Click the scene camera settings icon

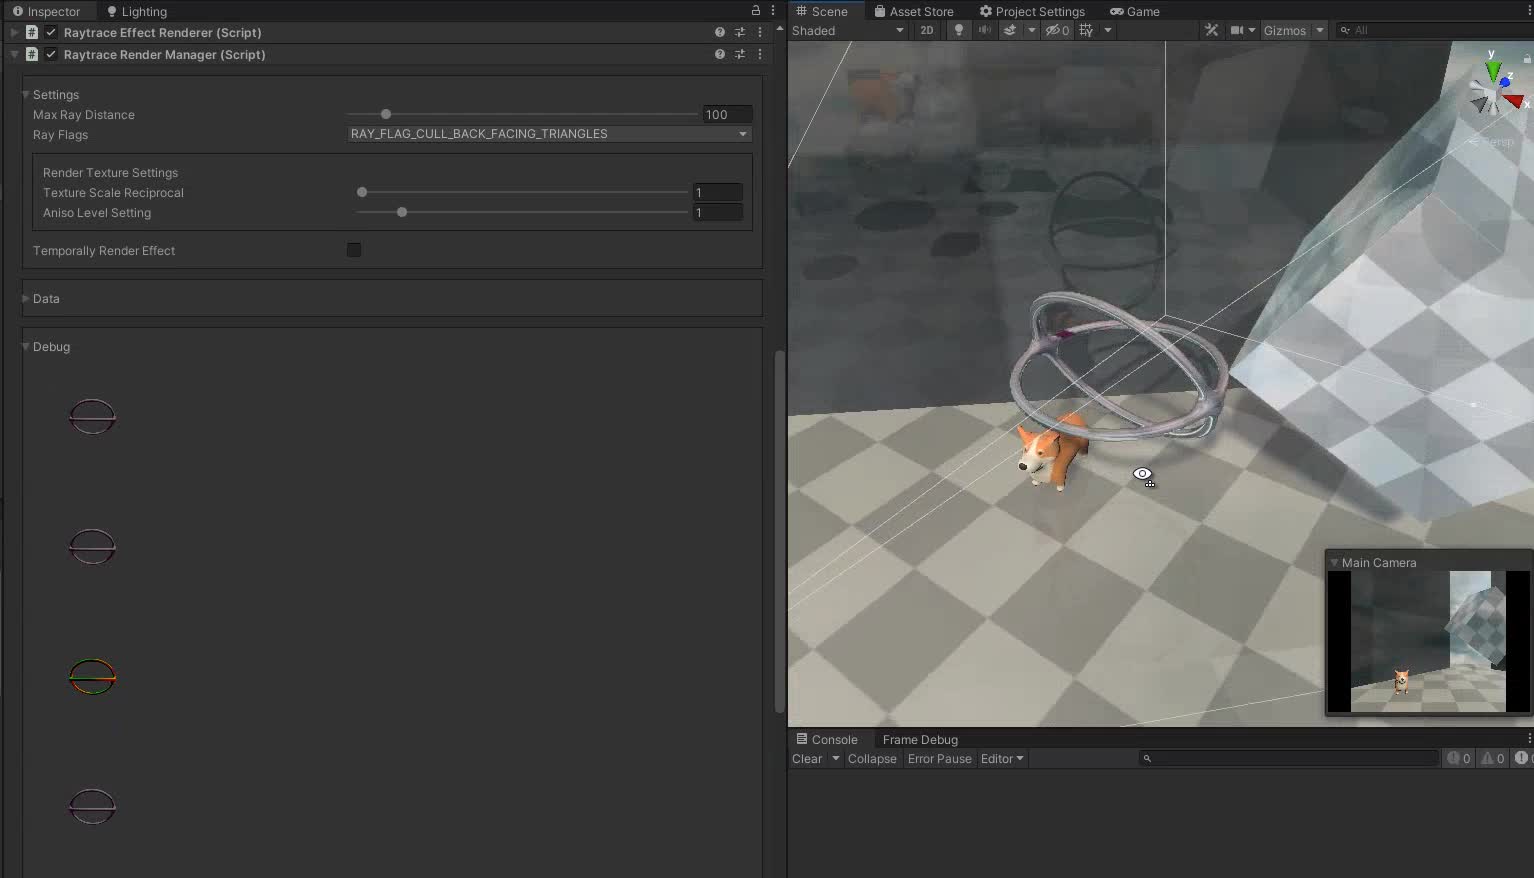click(x=1237, y=30)
